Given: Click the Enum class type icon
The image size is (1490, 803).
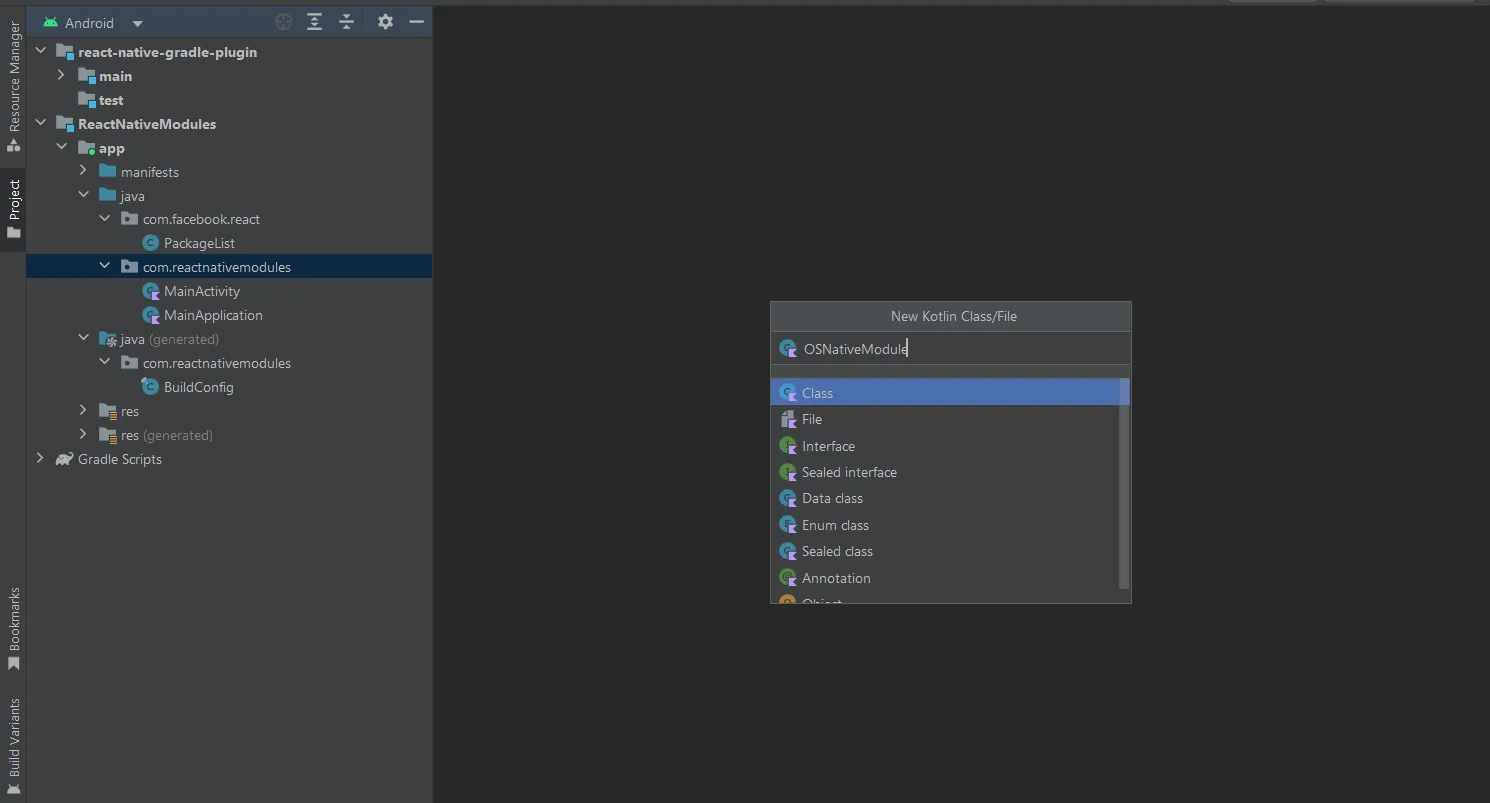Looking at the screenshot, I should (x=788, y=525).
